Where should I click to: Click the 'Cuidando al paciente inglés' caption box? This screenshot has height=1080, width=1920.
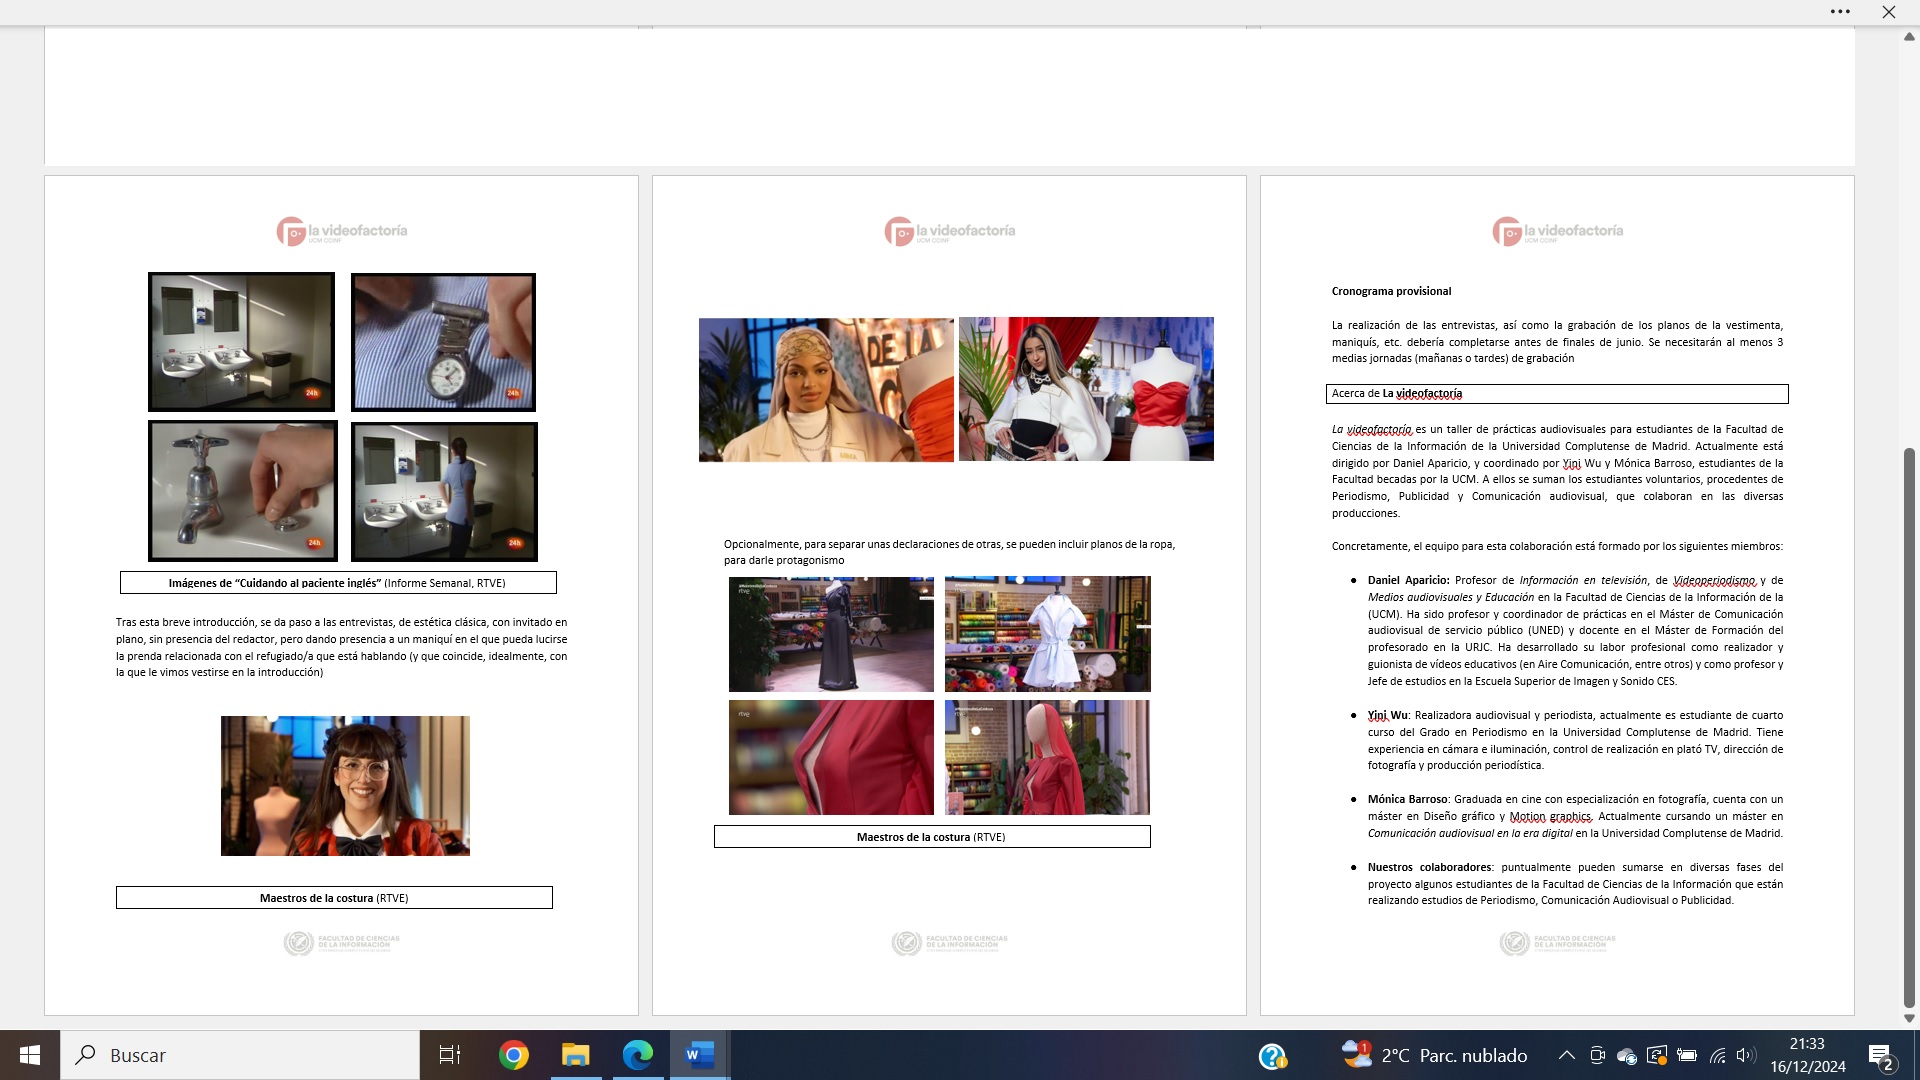coord(338,583)
